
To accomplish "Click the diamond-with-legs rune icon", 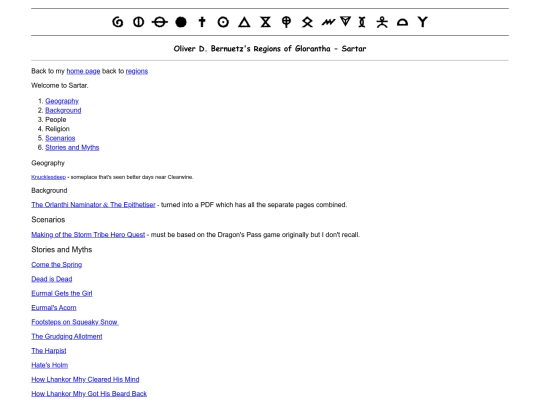I will click(x=307, y=22).
